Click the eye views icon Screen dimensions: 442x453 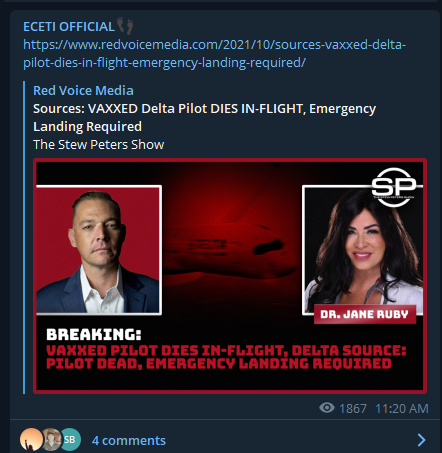point(327,407)
